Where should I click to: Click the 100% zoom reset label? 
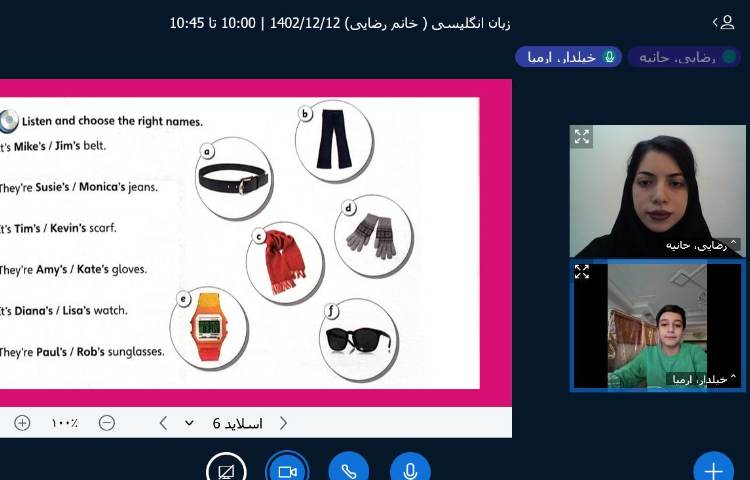coord(65,423)
